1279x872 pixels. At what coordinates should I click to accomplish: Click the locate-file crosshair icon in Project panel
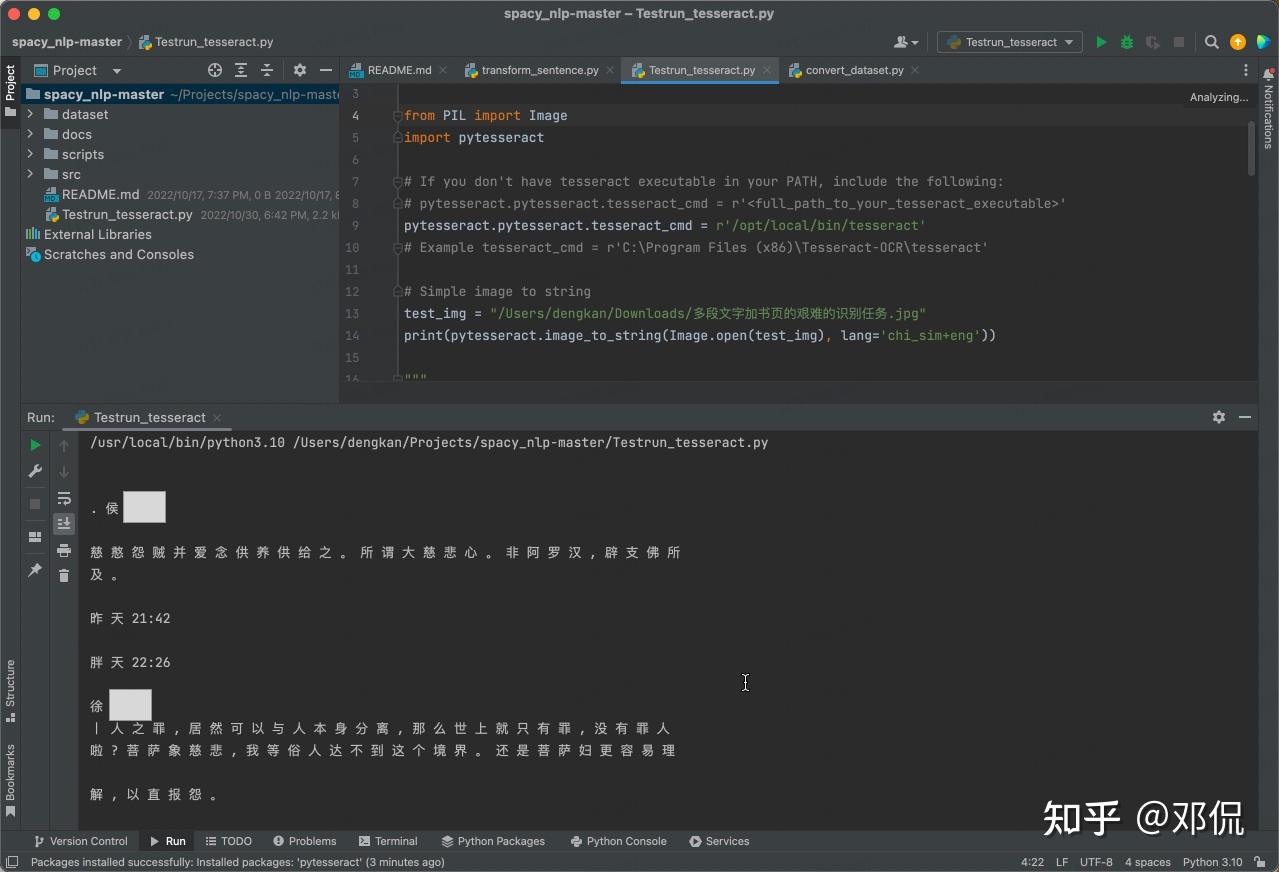click(x=215, y=70)
